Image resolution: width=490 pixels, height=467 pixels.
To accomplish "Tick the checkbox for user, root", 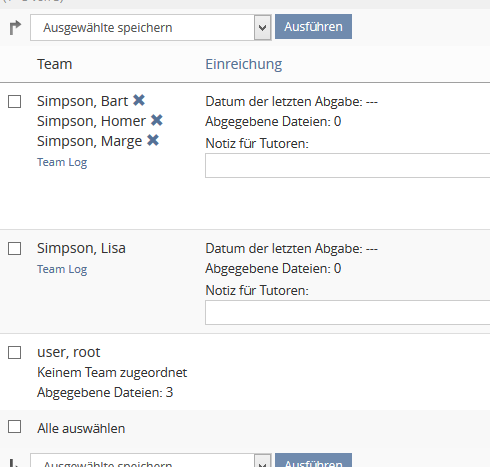I will 15,353.
